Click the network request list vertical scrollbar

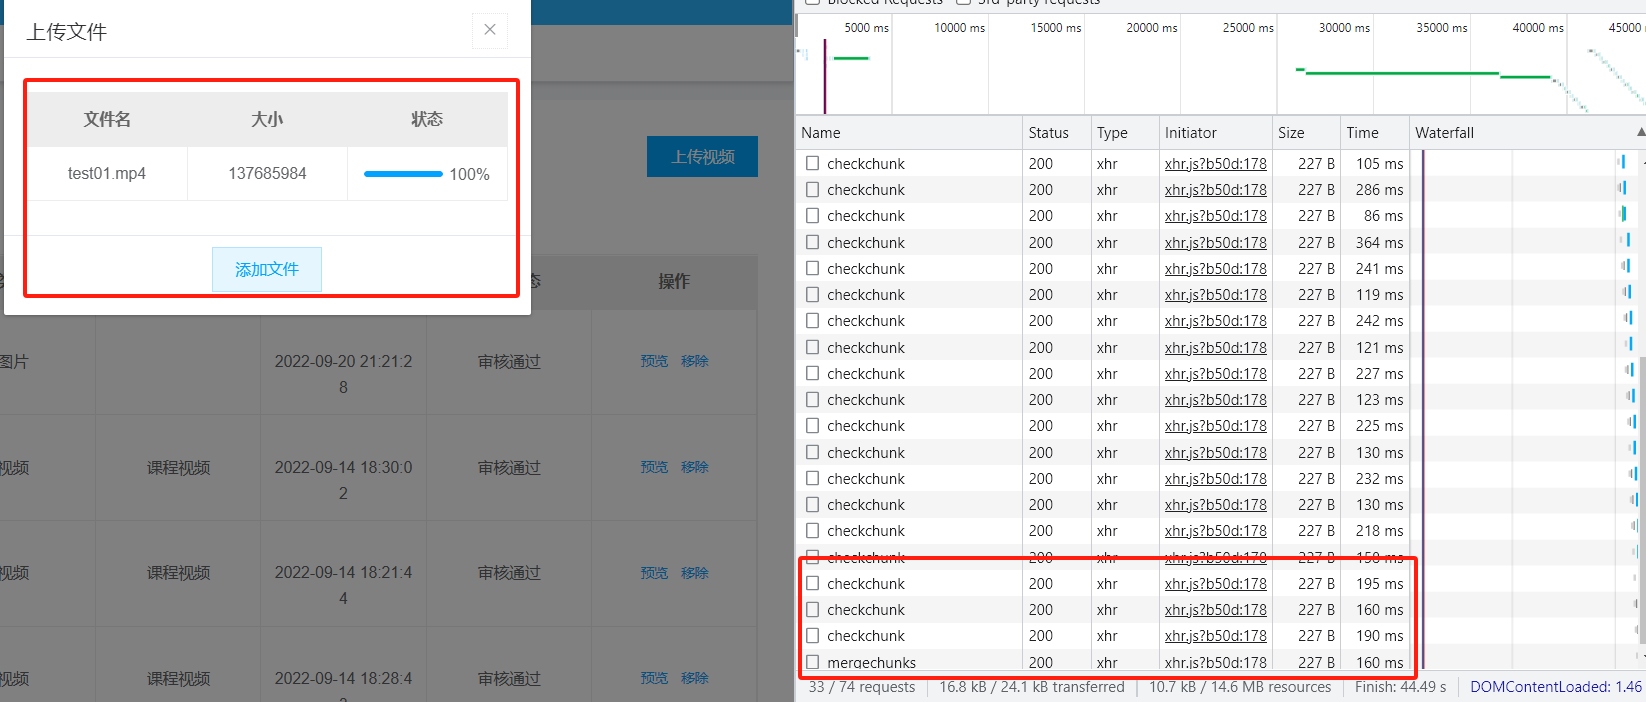click(1641, 500)
